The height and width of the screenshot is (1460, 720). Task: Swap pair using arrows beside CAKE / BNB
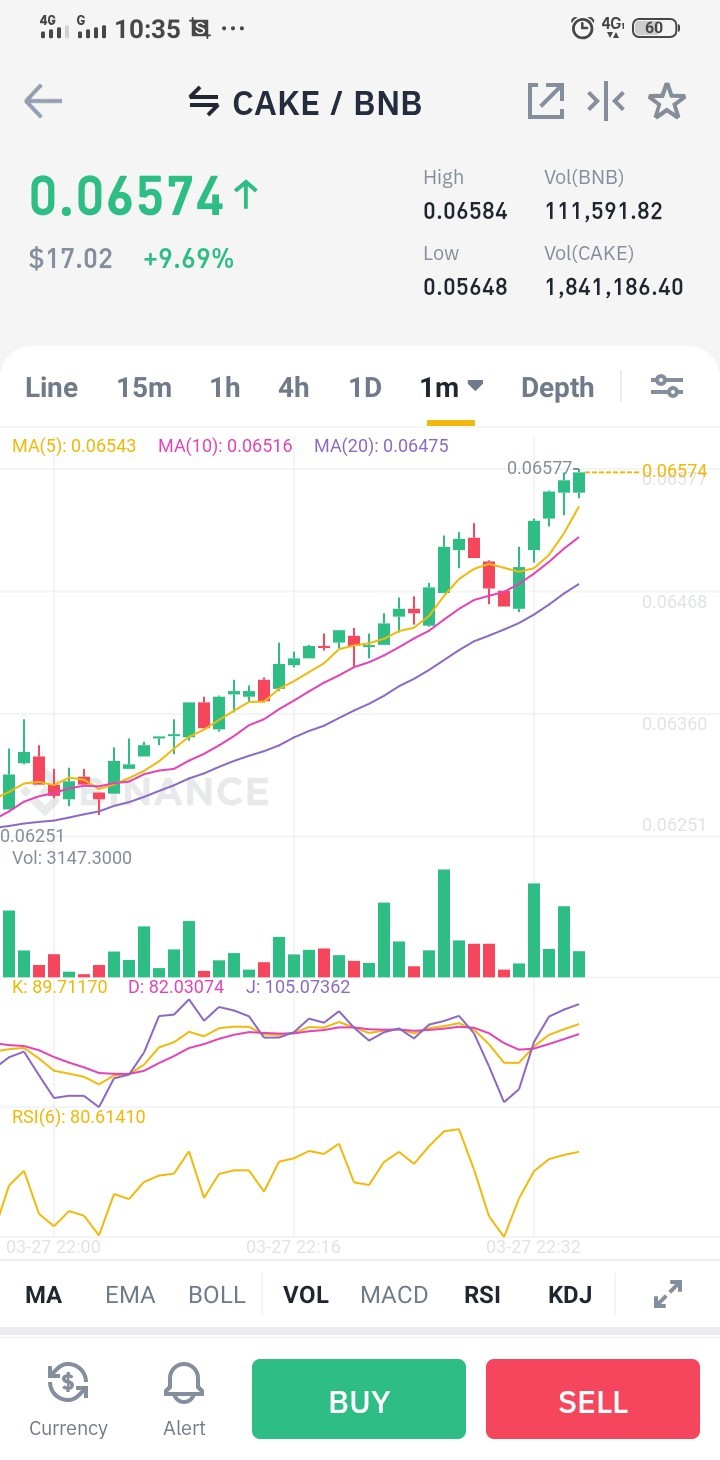(x=204, y=102)
